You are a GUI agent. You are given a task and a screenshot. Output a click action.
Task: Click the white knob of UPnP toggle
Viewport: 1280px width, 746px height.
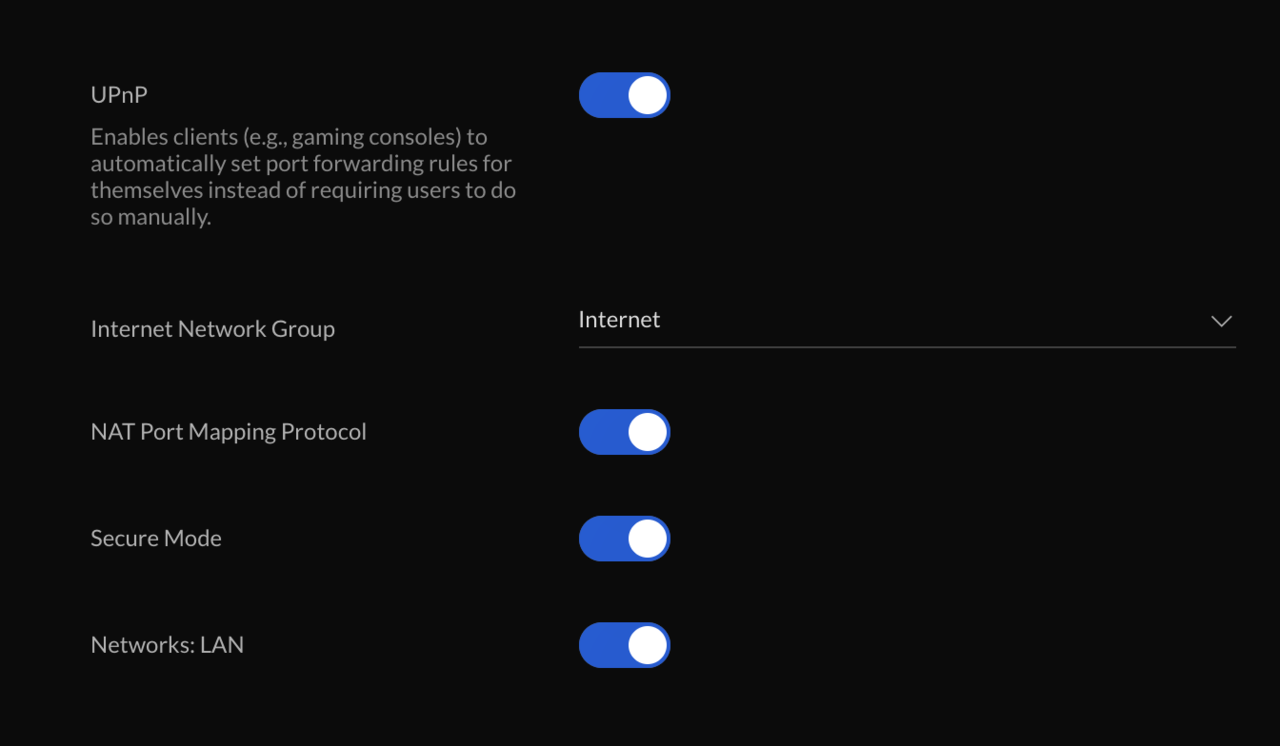tap(647, 95)
